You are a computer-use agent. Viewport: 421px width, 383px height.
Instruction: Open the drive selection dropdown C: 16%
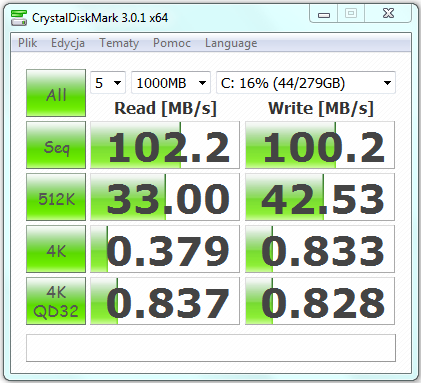(x=306, y=83)
